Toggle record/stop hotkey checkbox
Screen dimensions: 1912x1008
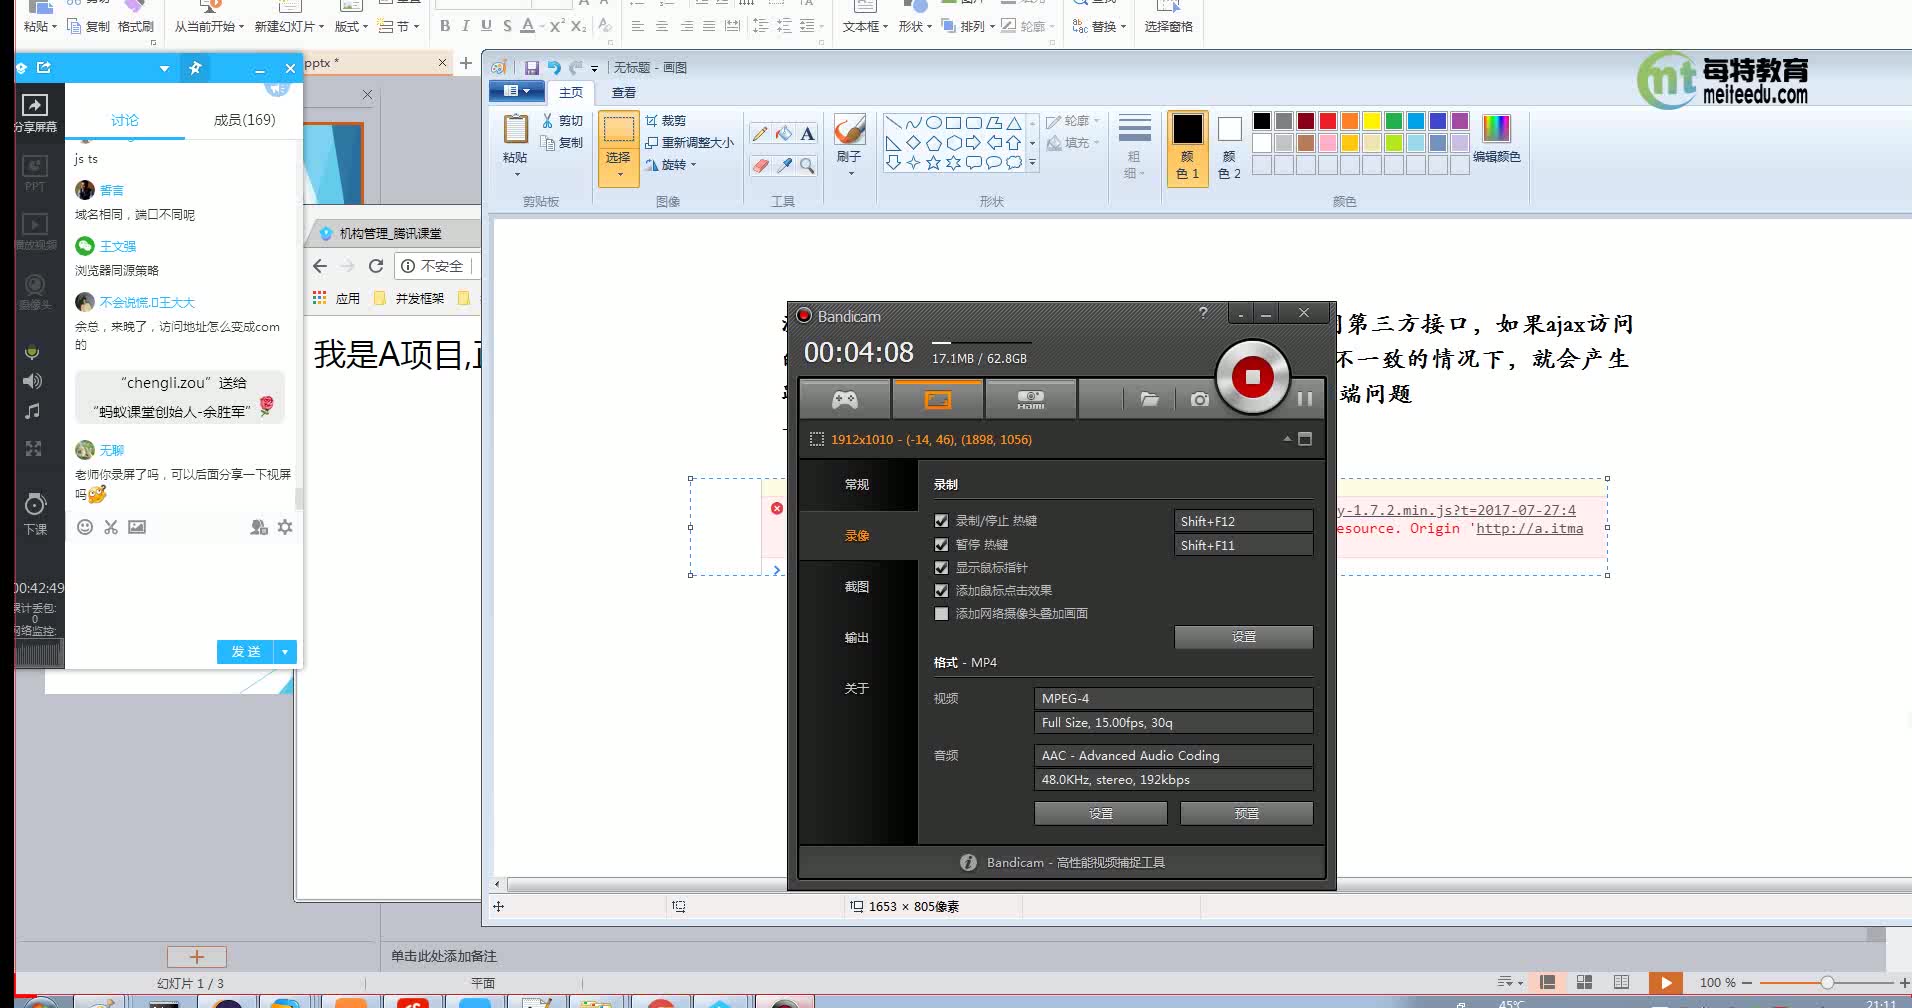pos(941,521)
